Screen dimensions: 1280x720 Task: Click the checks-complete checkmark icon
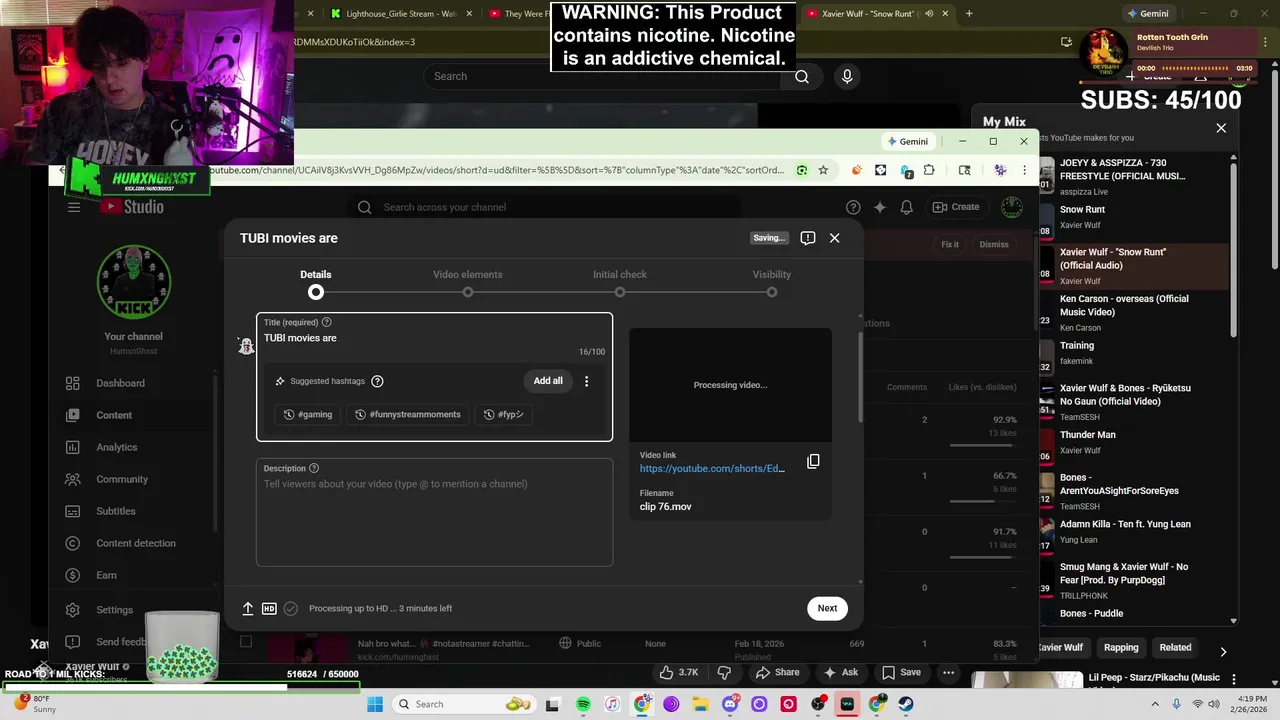coord(290,608)
